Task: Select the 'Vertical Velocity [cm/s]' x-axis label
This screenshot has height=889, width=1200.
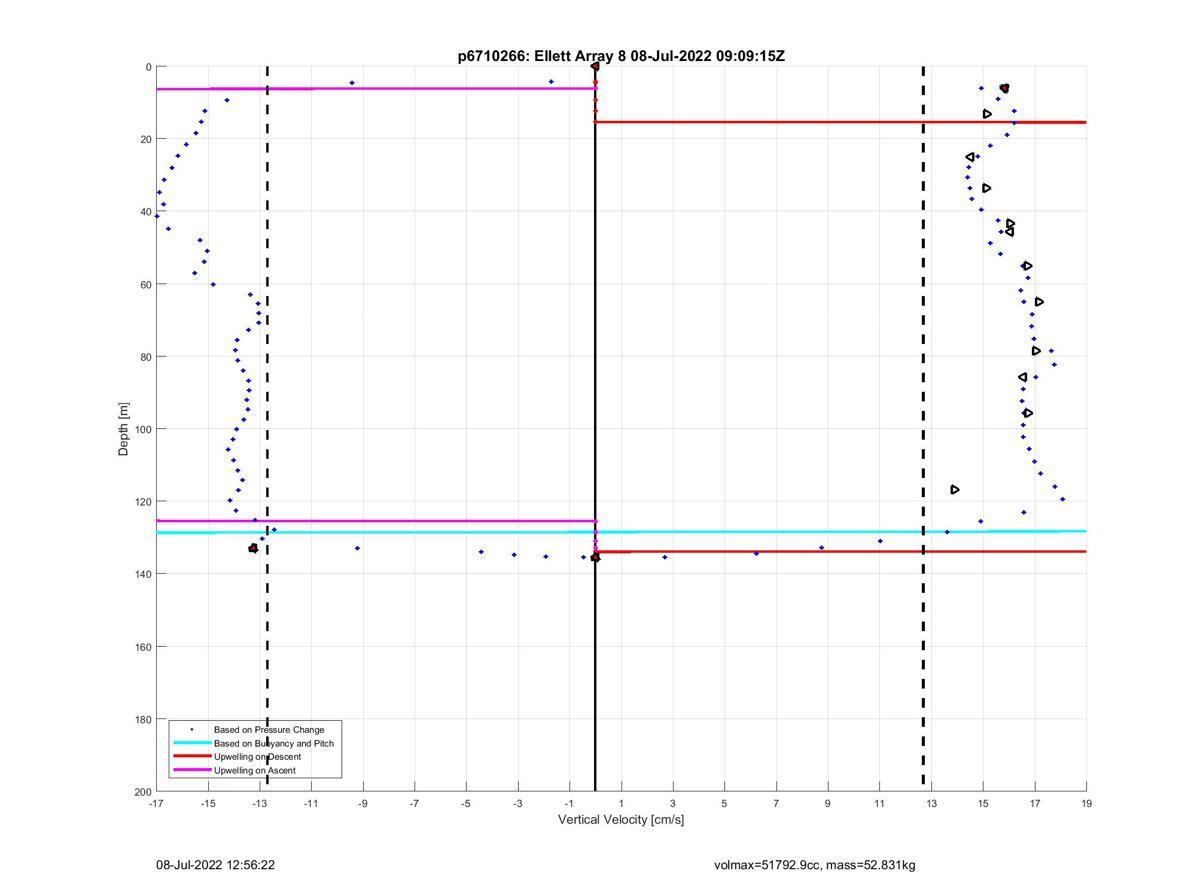Action: click(x=621, y=820)
